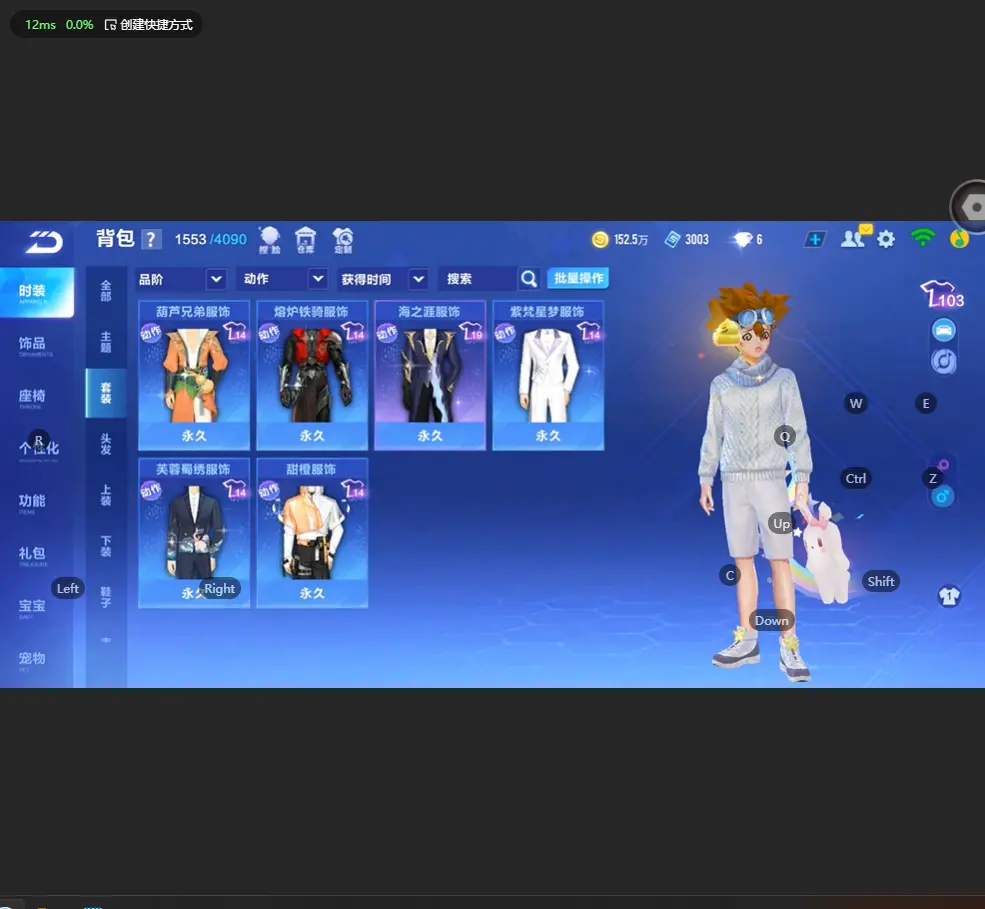Open the friends icon with mail badge

[856, 237]
